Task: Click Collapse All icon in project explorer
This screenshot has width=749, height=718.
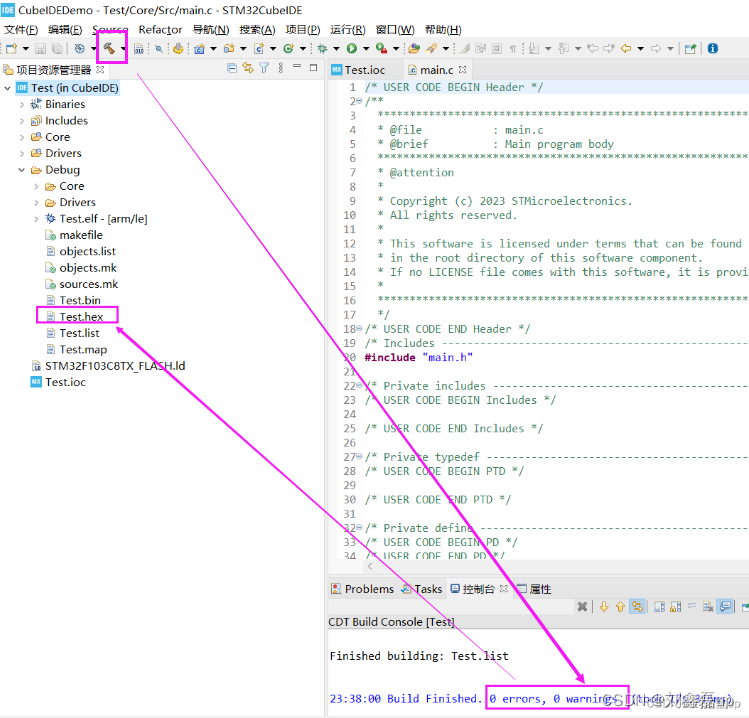Action: click(232, 68)
